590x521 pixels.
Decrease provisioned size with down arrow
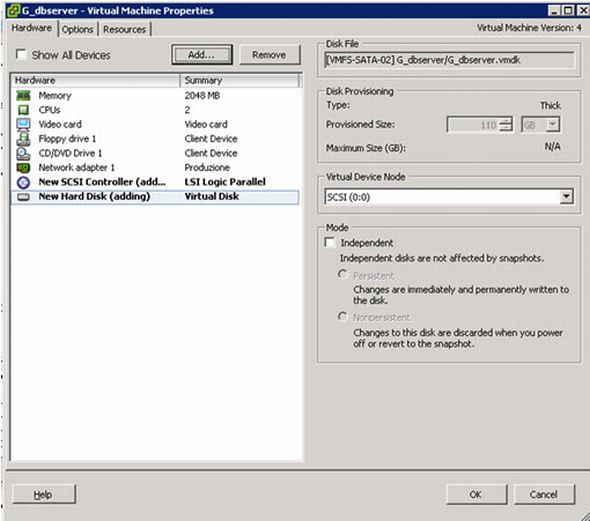[x=506, y=128]
